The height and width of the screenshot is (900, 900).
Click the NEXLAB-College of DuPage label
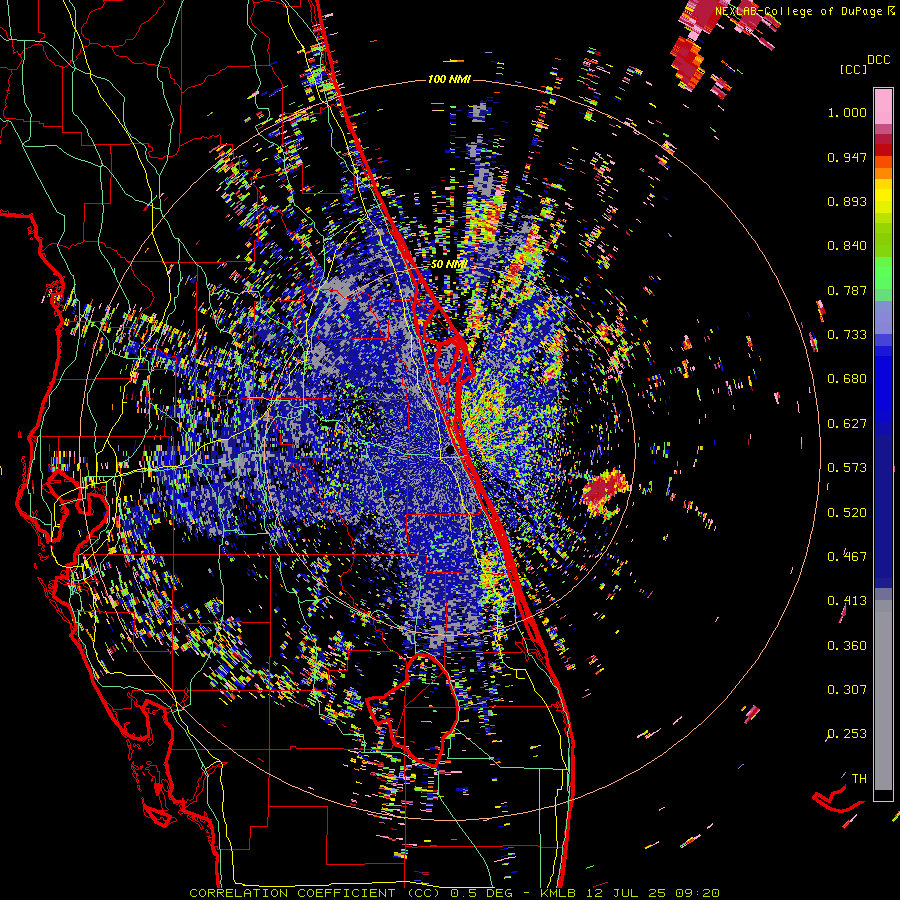coord(798,11)
